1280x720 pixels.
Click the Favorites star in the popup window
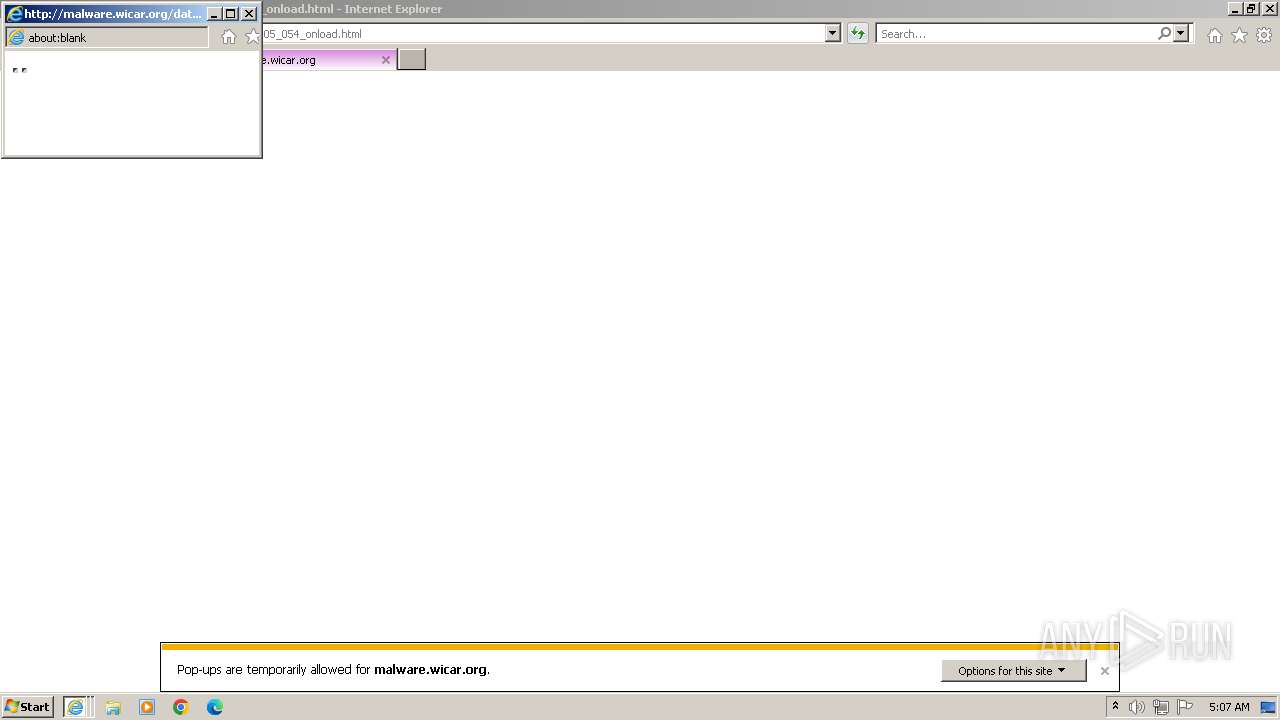pyautogui.click(x=253, y=37)
